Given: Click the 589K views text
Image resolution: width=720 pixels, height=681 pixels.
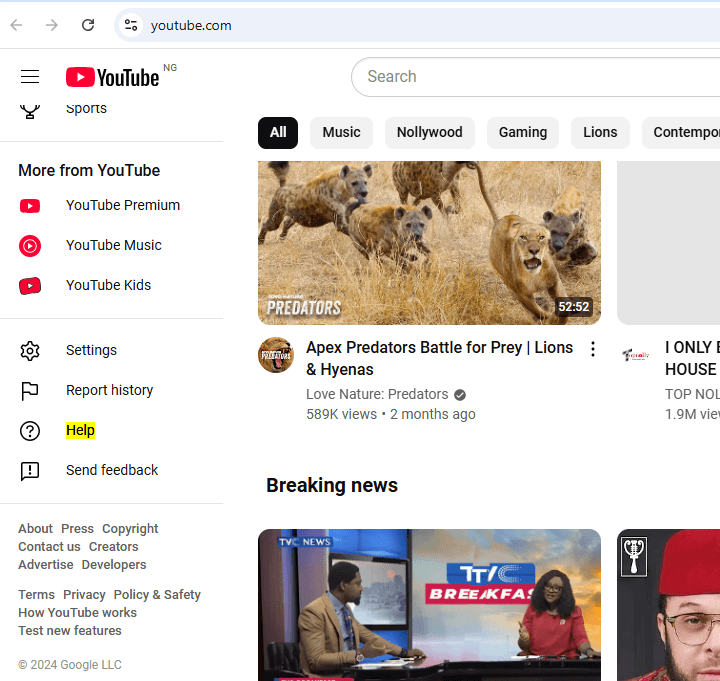Looking at the screenshot, I should click(x=341, y=415).
